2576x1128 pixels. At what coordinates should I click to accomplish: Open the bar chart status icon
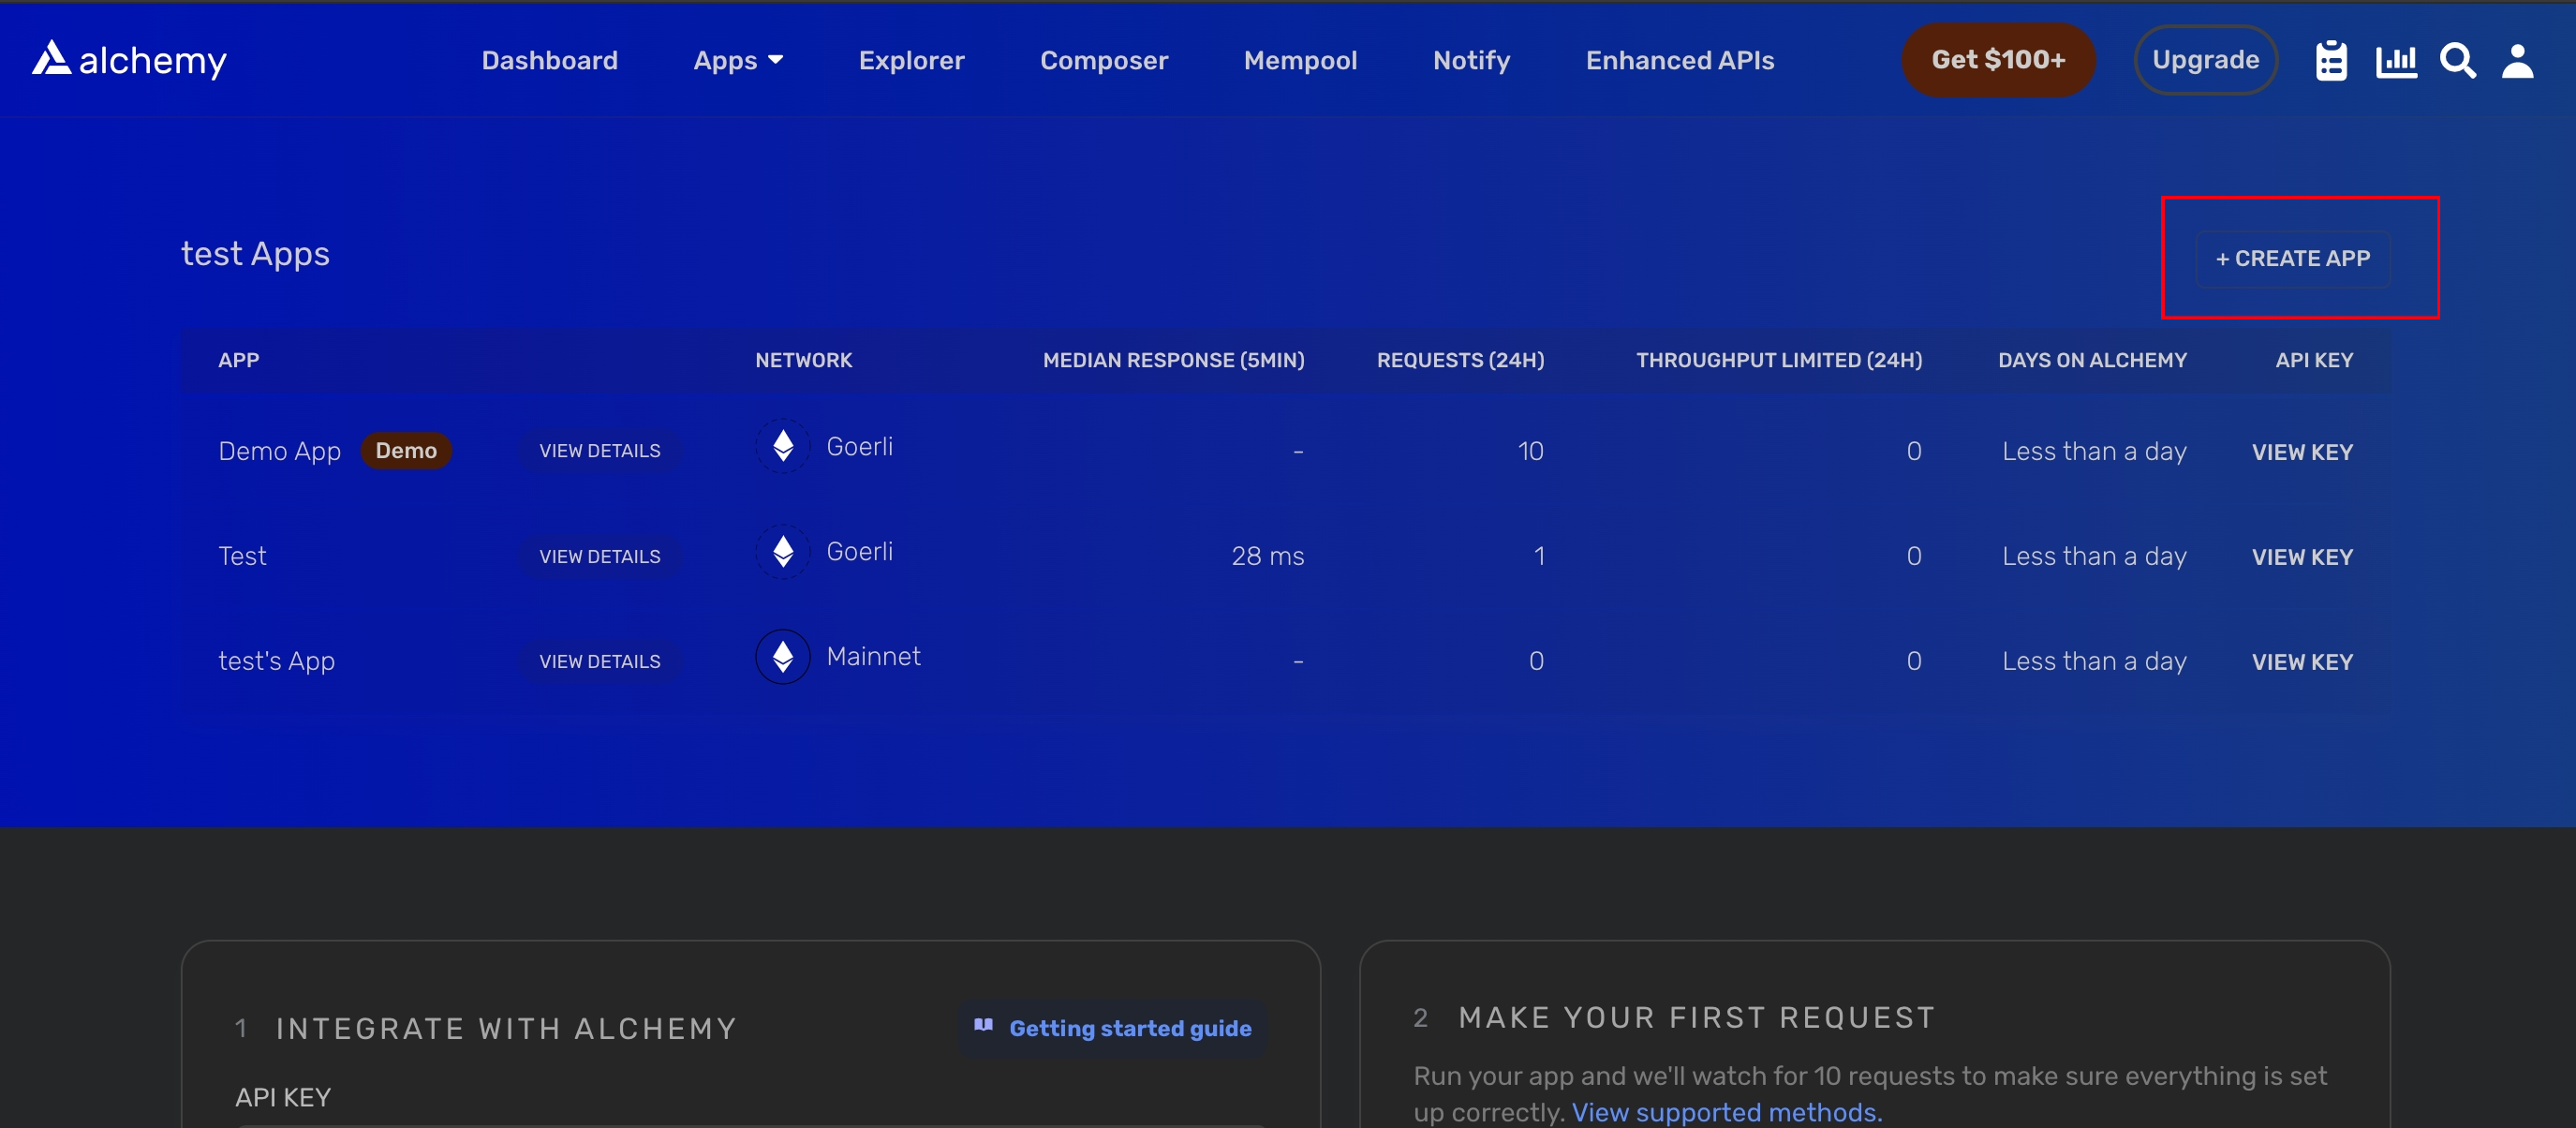tap(2396, 61)
